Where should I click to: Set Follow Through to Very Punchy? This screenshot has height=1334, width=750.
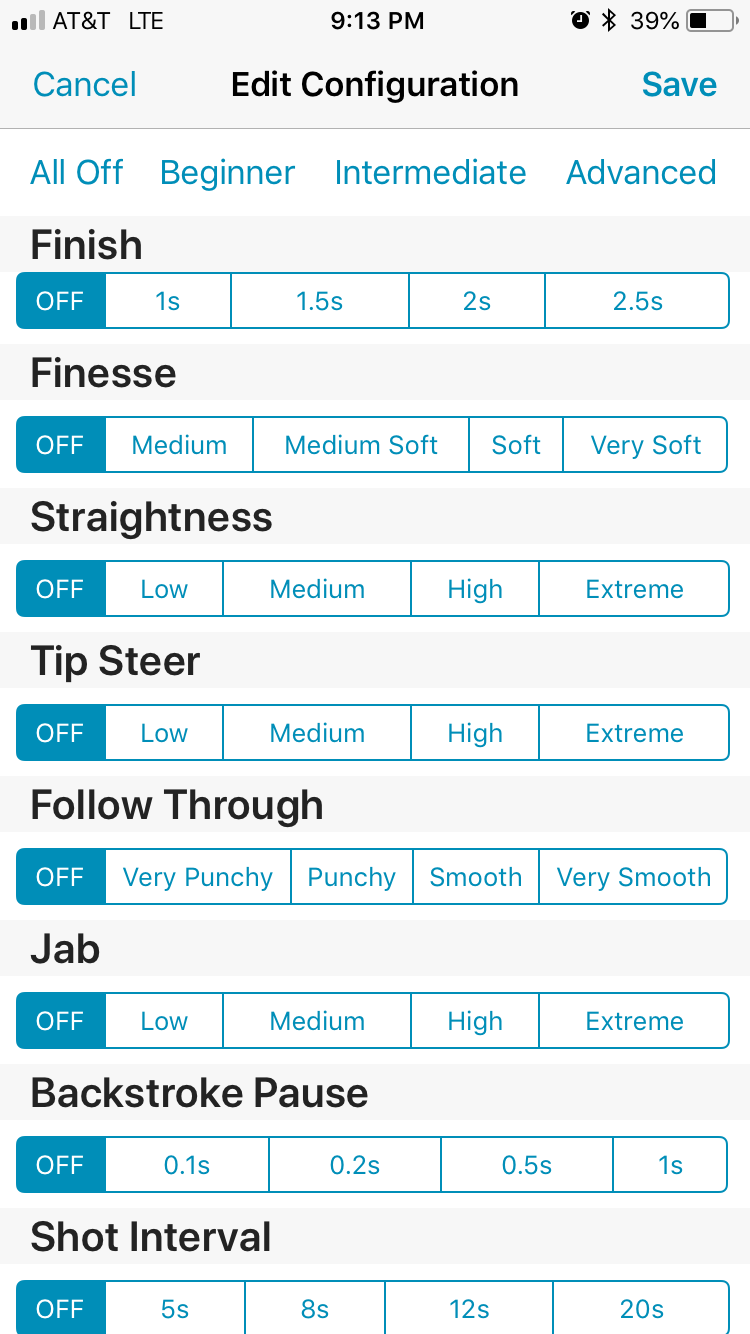pyautogui.click(x=198, y=877)
